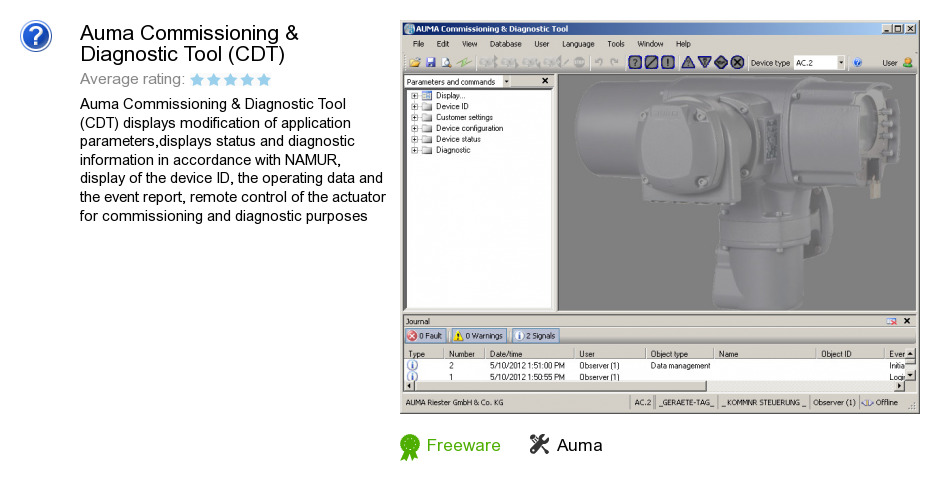940x491 pixels.
Task: Open the Device type dropdown
Action: point(840,62)
